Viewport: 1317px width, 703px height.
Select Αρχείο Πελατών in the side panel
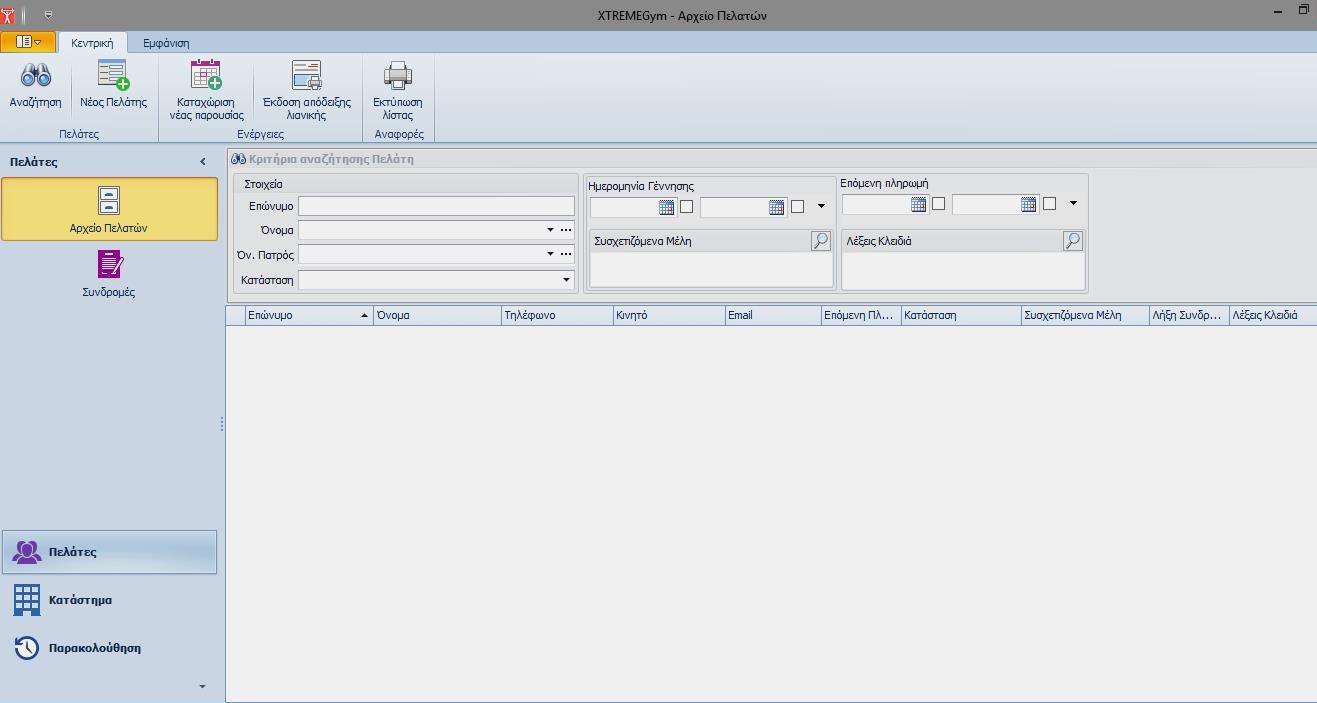109,209
